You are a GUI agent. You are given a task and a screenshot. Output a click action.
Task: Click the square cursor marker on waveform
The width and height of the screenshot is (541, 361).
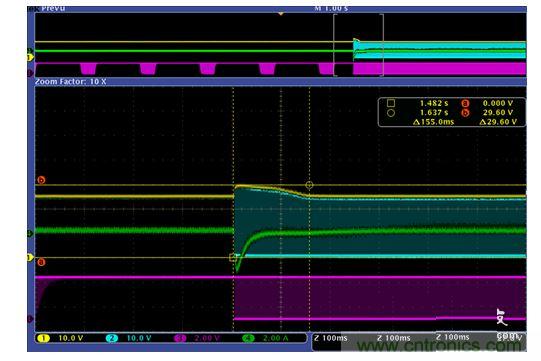click(233, 257)
